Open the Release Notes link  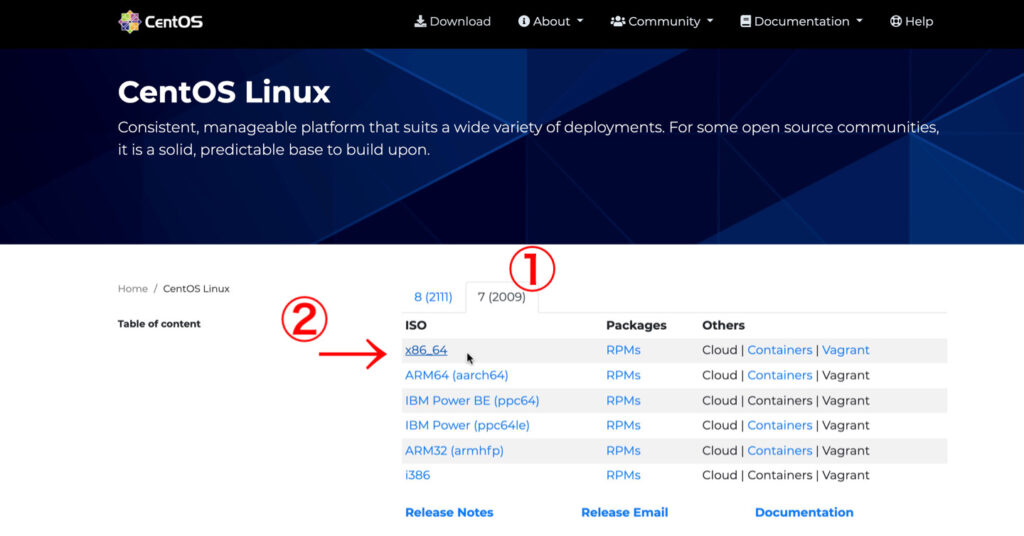tap(449, 512)
